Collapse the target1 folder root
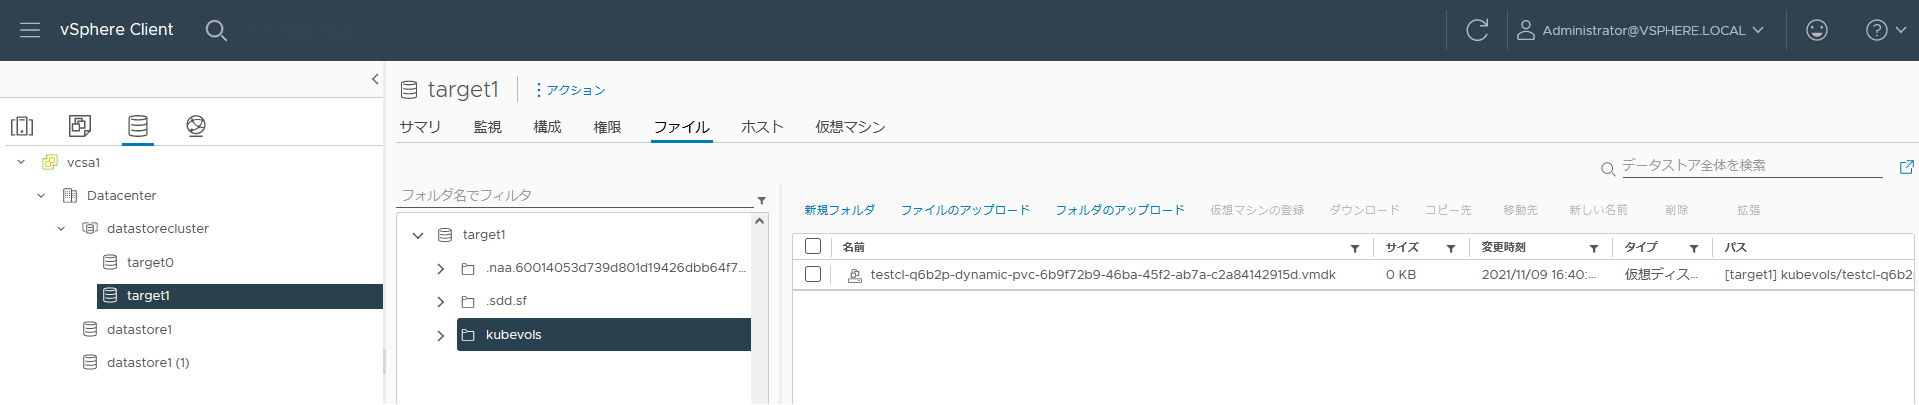The height and width of the screenshot is (405, 1919). 418,235
